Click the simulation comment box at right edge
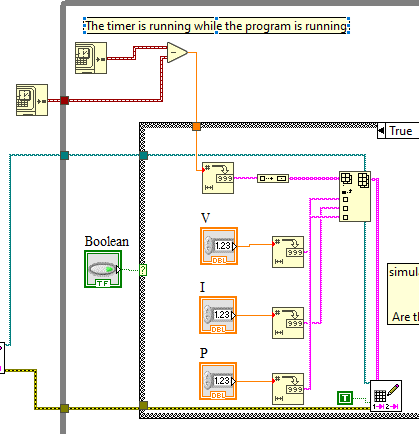Image resolution: width=419 pixels, height=434 pixels. [x=403, y=294]
